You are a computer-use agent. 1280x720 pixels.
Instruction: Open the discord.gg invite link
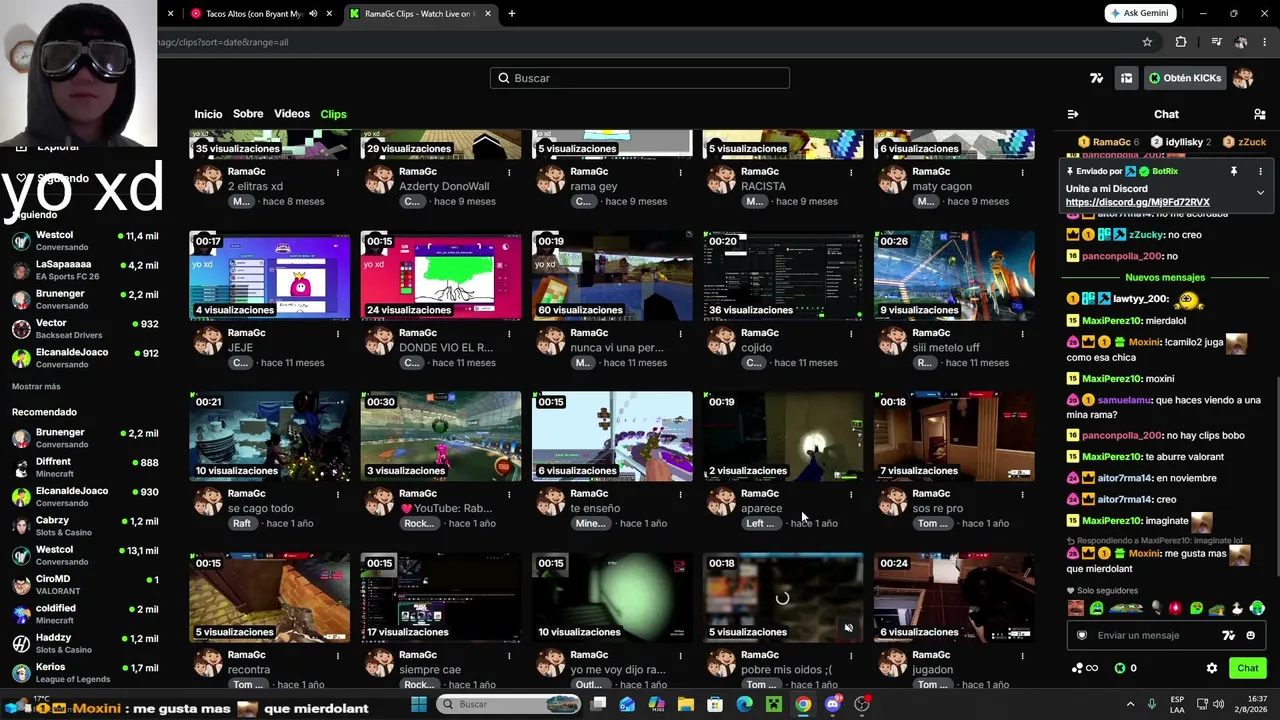click(1137, 202)
